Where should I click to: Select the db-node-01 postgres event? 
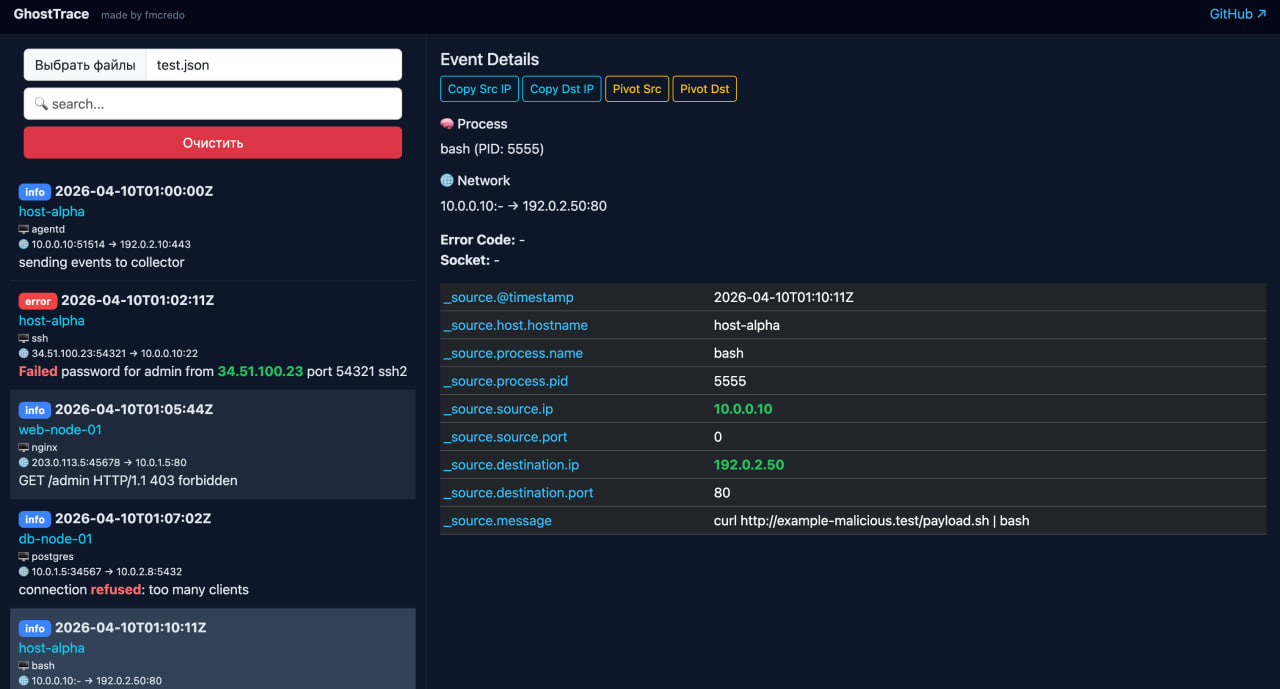(213, 553)
